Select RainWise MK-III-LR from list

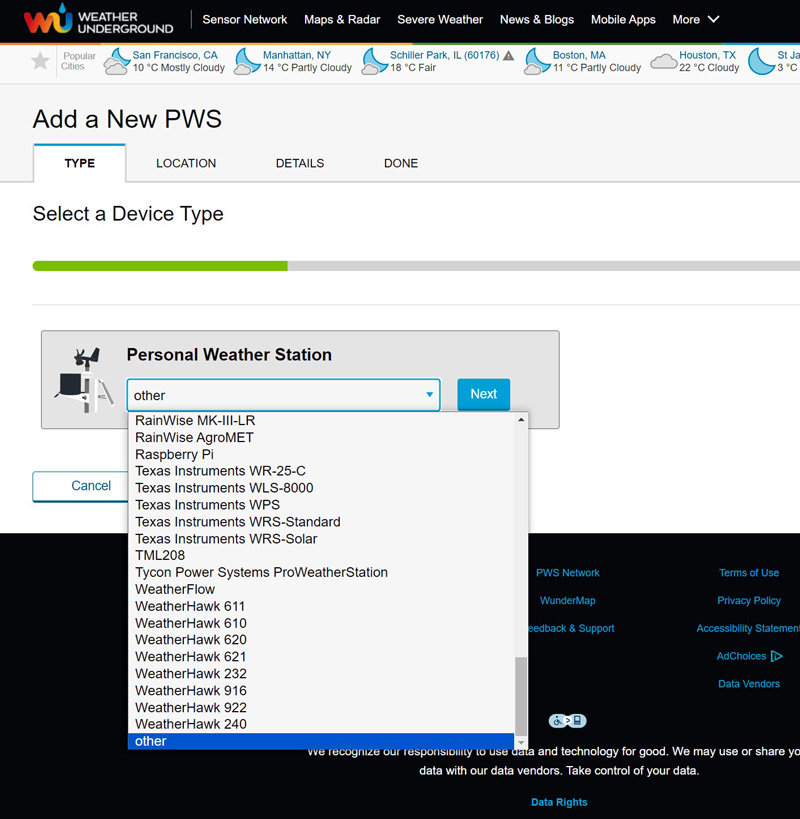coord(321,420)
